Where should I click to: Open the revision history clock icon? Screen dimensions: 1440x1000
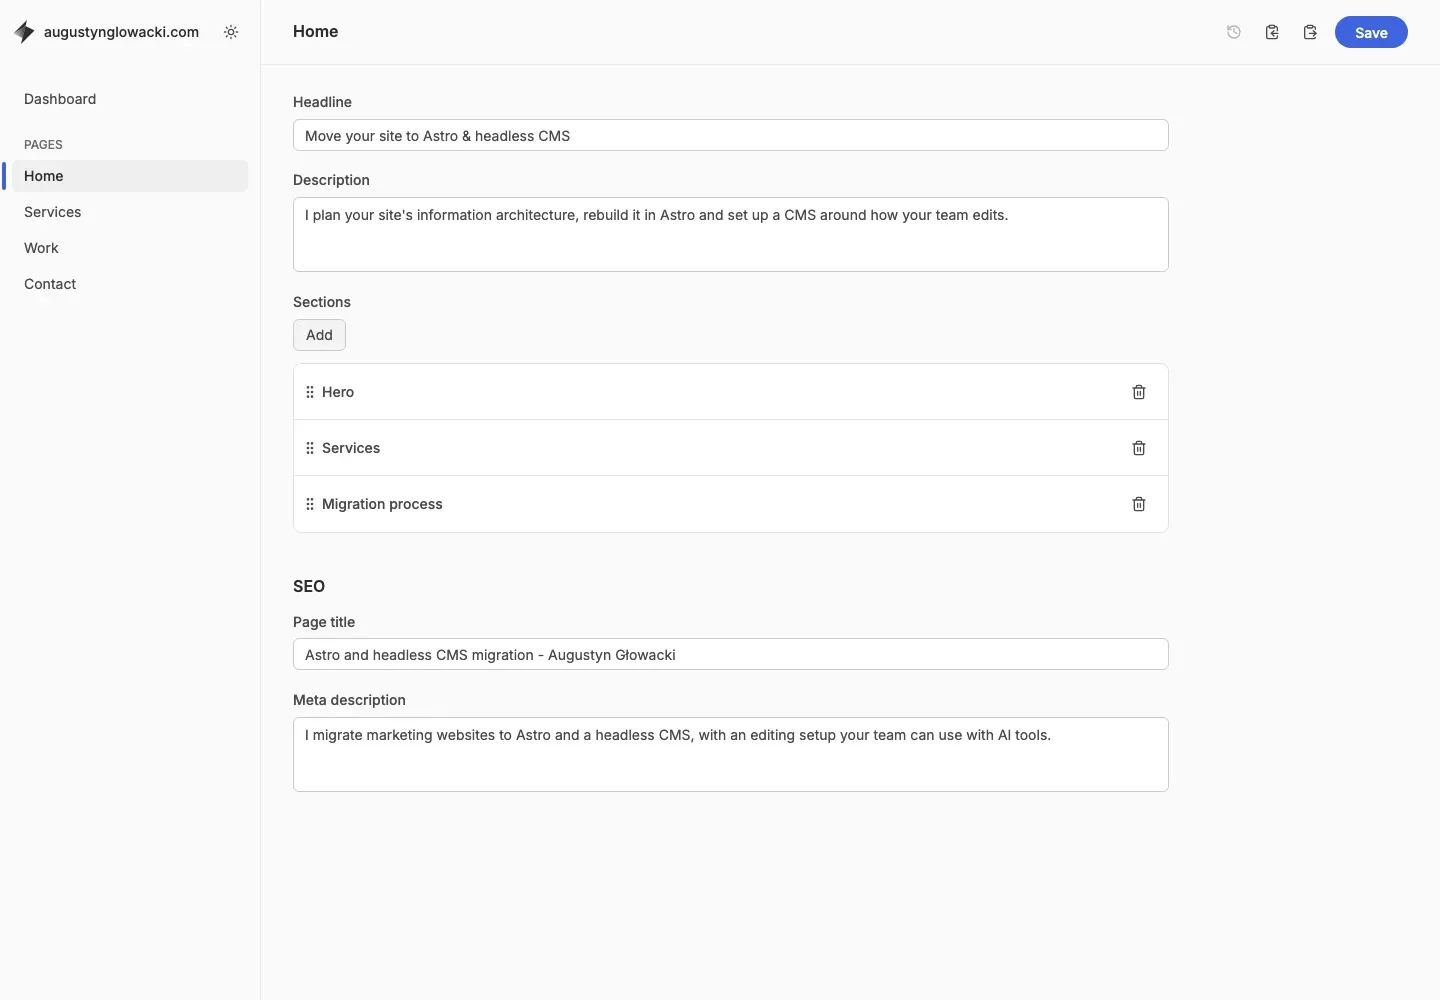coord(1234,32)
